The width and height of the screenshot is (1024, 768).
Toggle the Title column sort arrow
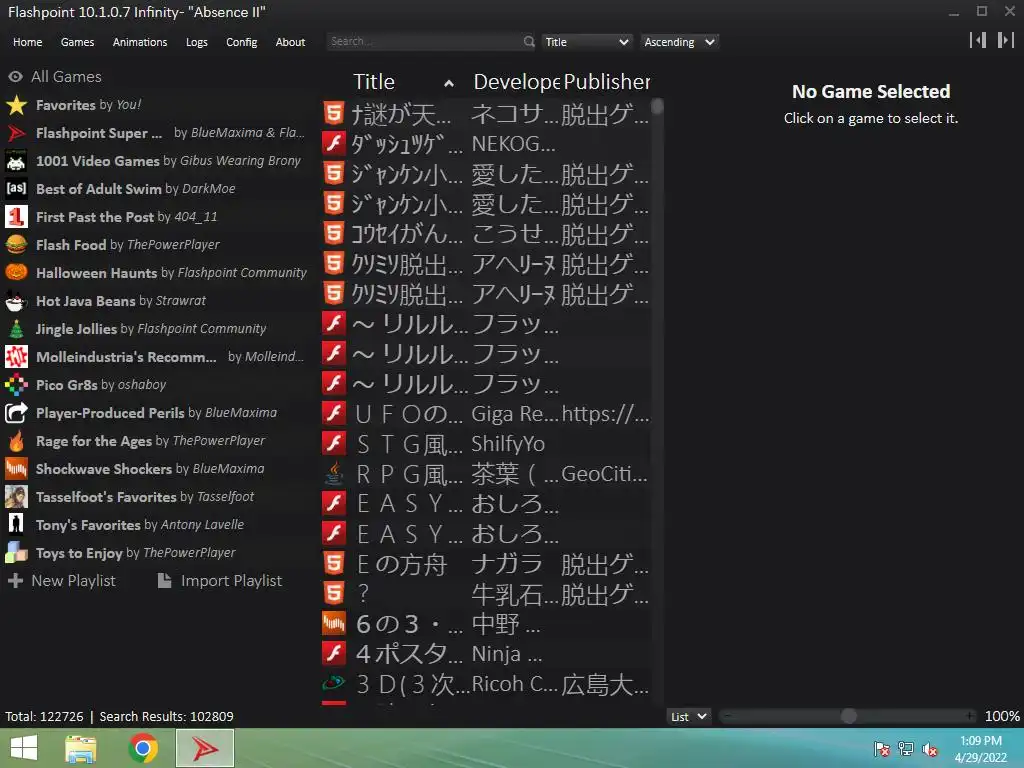449,83
